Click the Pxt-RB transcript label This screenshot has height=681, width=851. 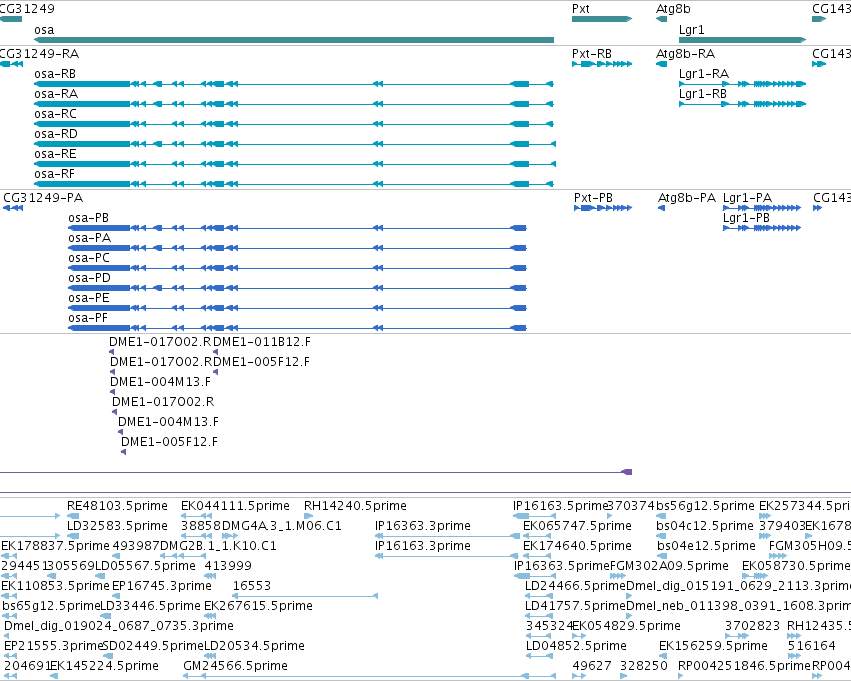[592, 54]
